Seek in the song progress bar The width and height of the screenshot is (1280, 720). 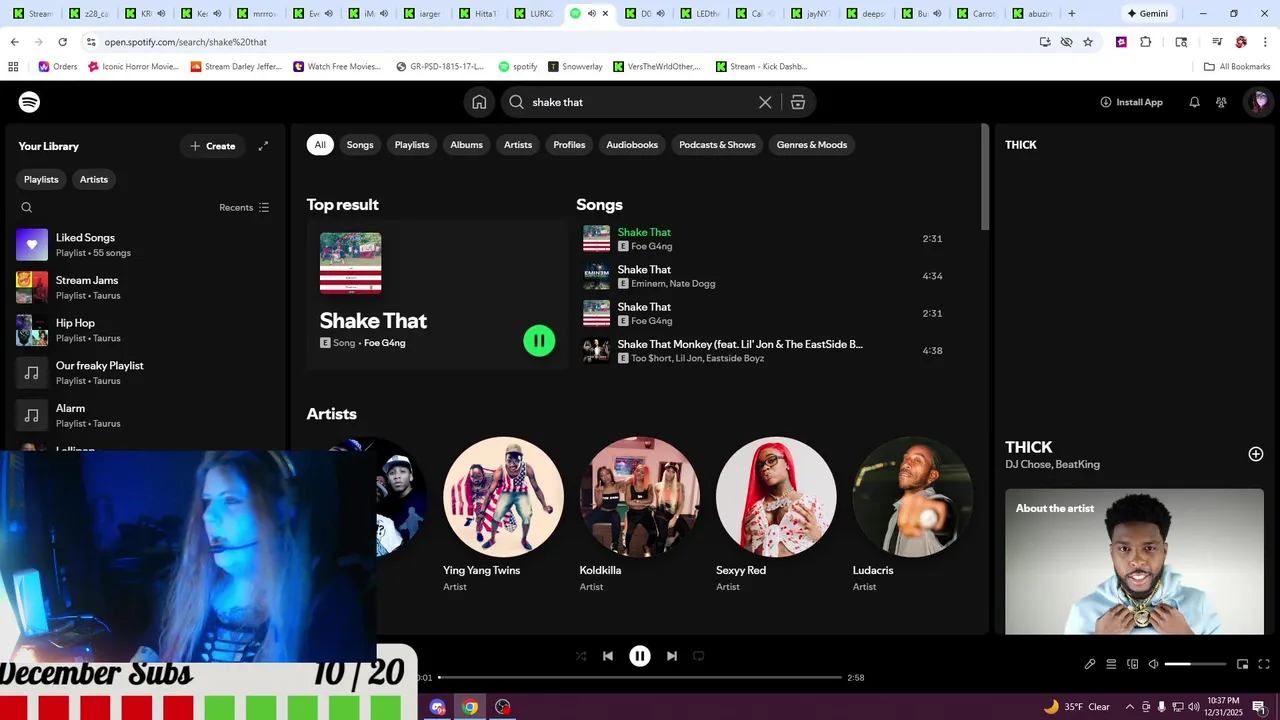point(640,677)
